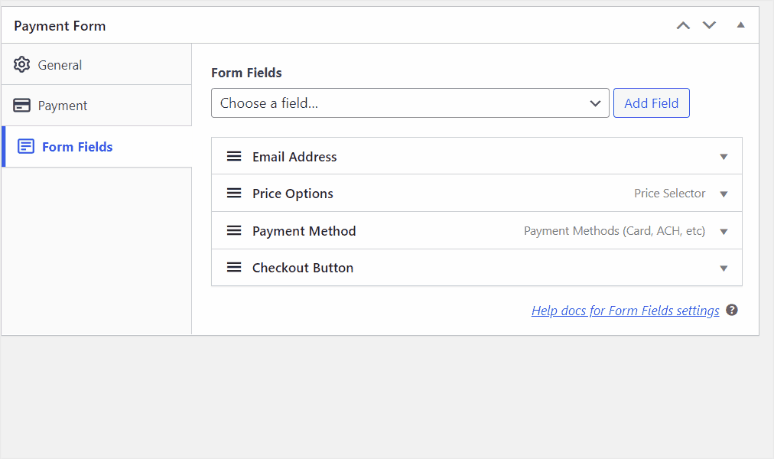Expand the Checkout Button field settings
The width and height of the screenshot is (774, 459).
[x=724, y=268]
